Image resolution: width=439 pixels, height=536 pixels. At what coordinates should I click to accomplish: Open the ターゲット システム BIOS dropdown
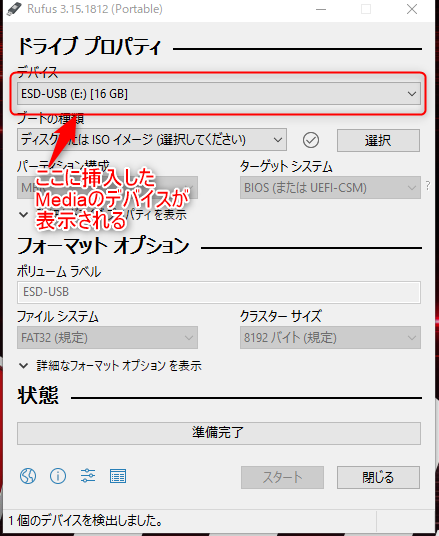330,187
